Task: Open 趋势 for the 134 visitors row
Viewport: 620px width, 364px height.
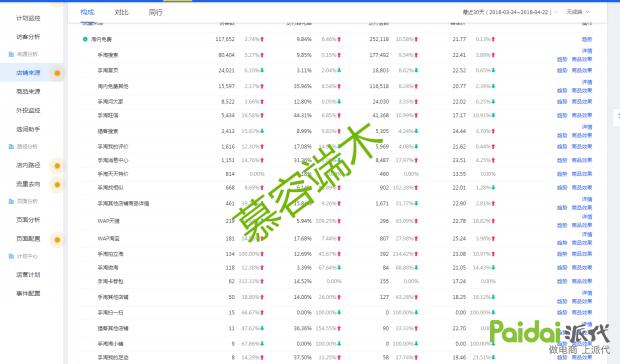Action: pos(562,254)
